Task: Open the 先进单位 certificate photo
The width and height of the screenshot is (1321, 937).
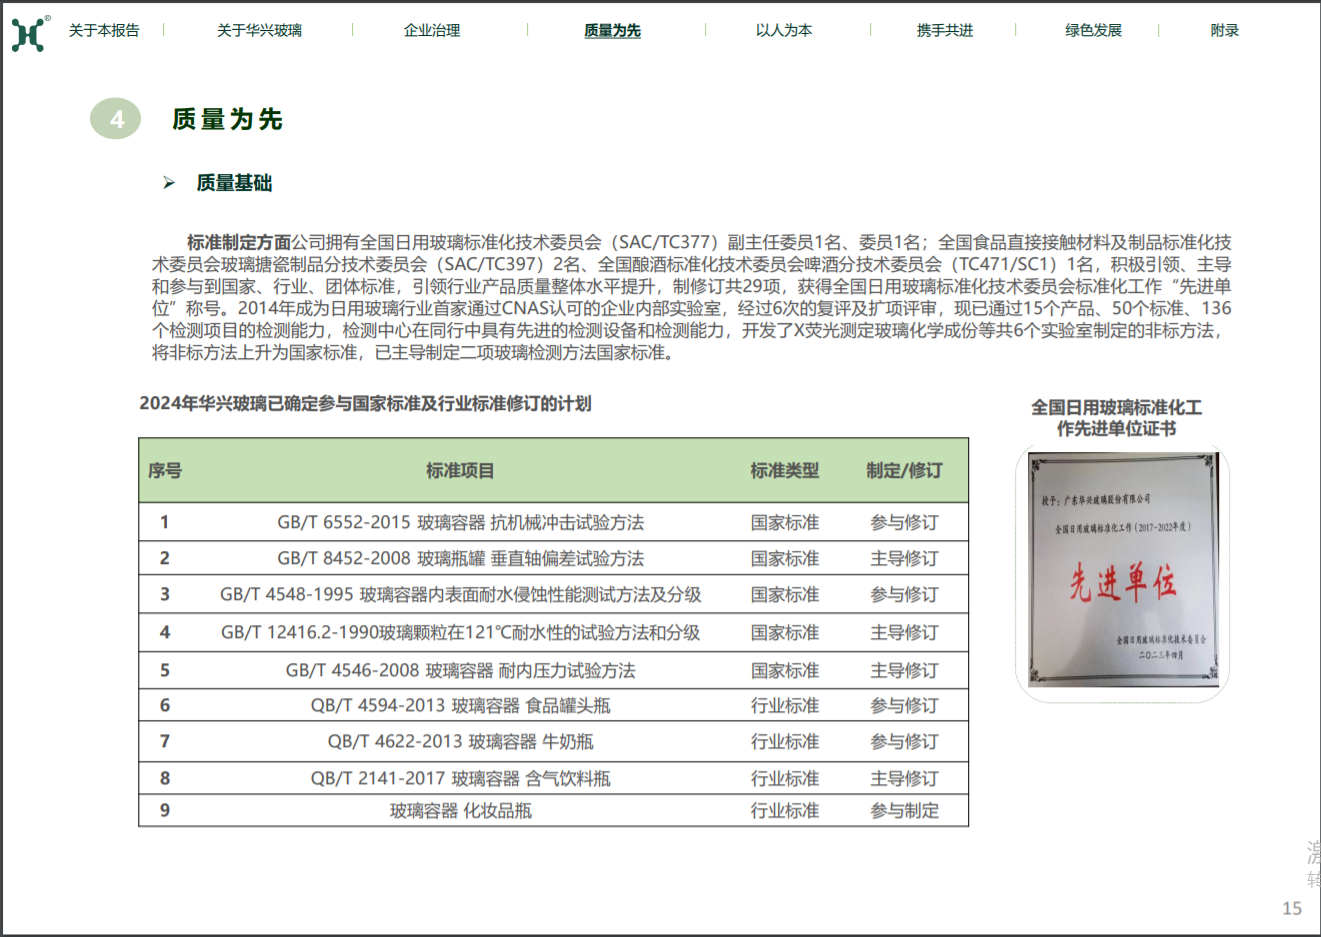Action: [x=1123, y=570]
